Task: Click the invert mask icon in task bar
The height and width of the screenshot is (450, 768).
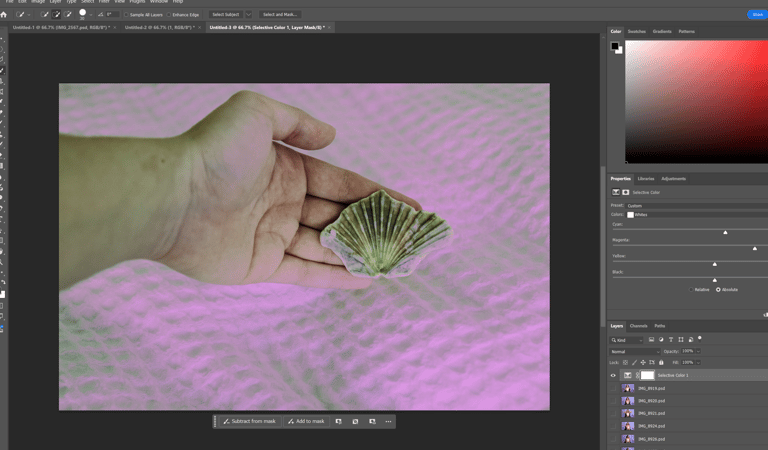Action: 355,421
